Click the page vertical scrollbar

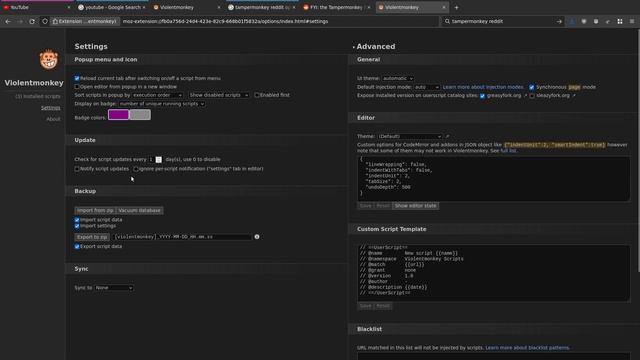coord(638,151)
